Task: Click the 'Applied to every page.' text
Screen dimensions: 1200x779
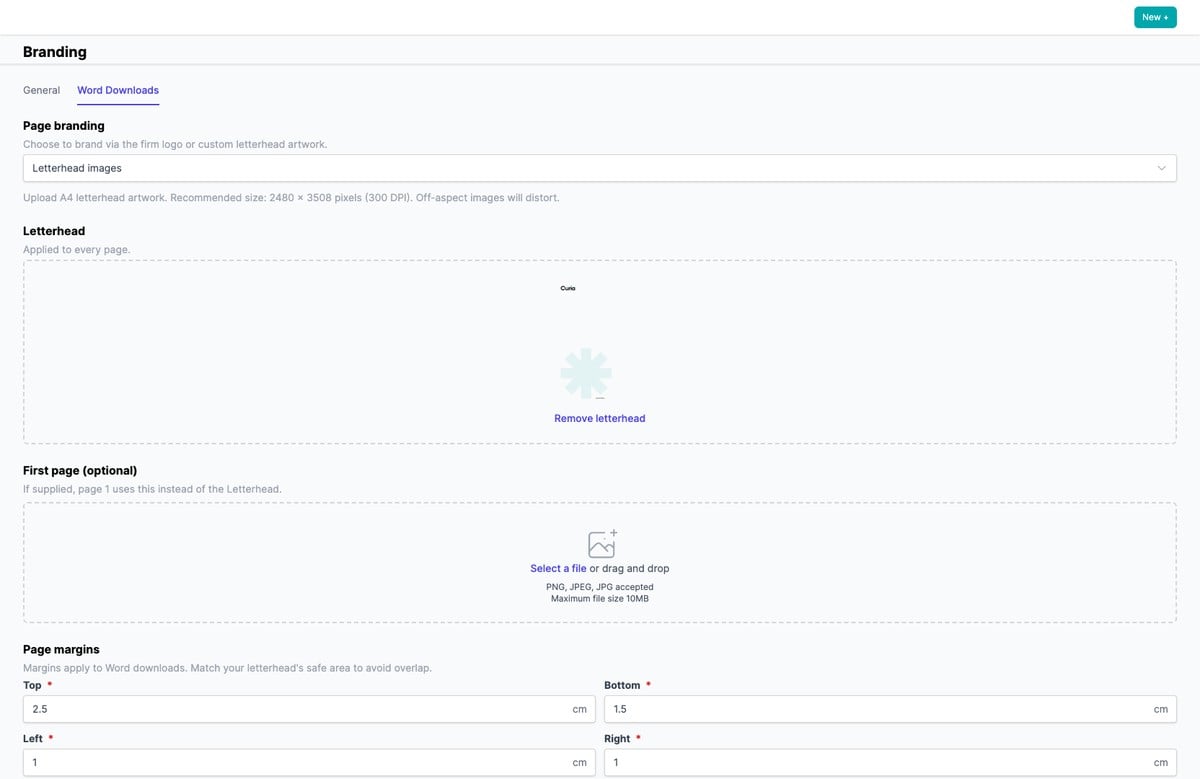Action: 77,249
